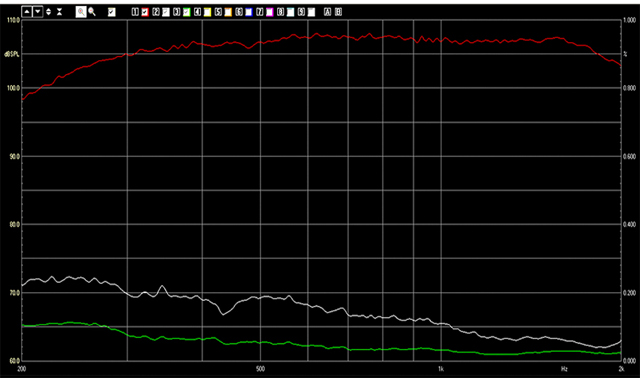This screenshot has height=378, width=640.
Task: Click the scale up arrow button
Action: (27, 12)
